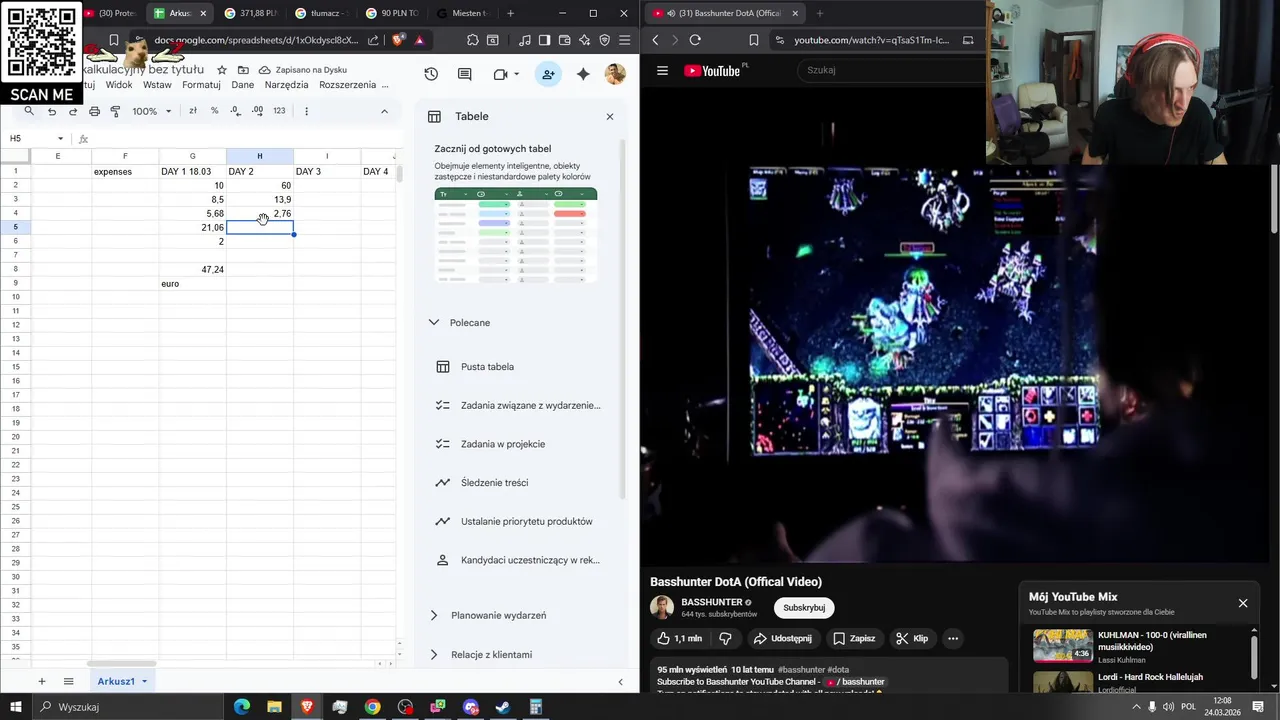Format the cell as percent

(x=214, y=111)
